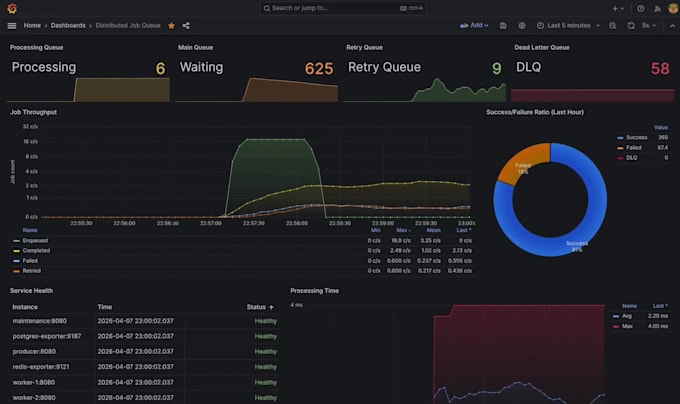Open the plus new-item dropdown
Screen dimensions: 680x404
coord(618,8)
